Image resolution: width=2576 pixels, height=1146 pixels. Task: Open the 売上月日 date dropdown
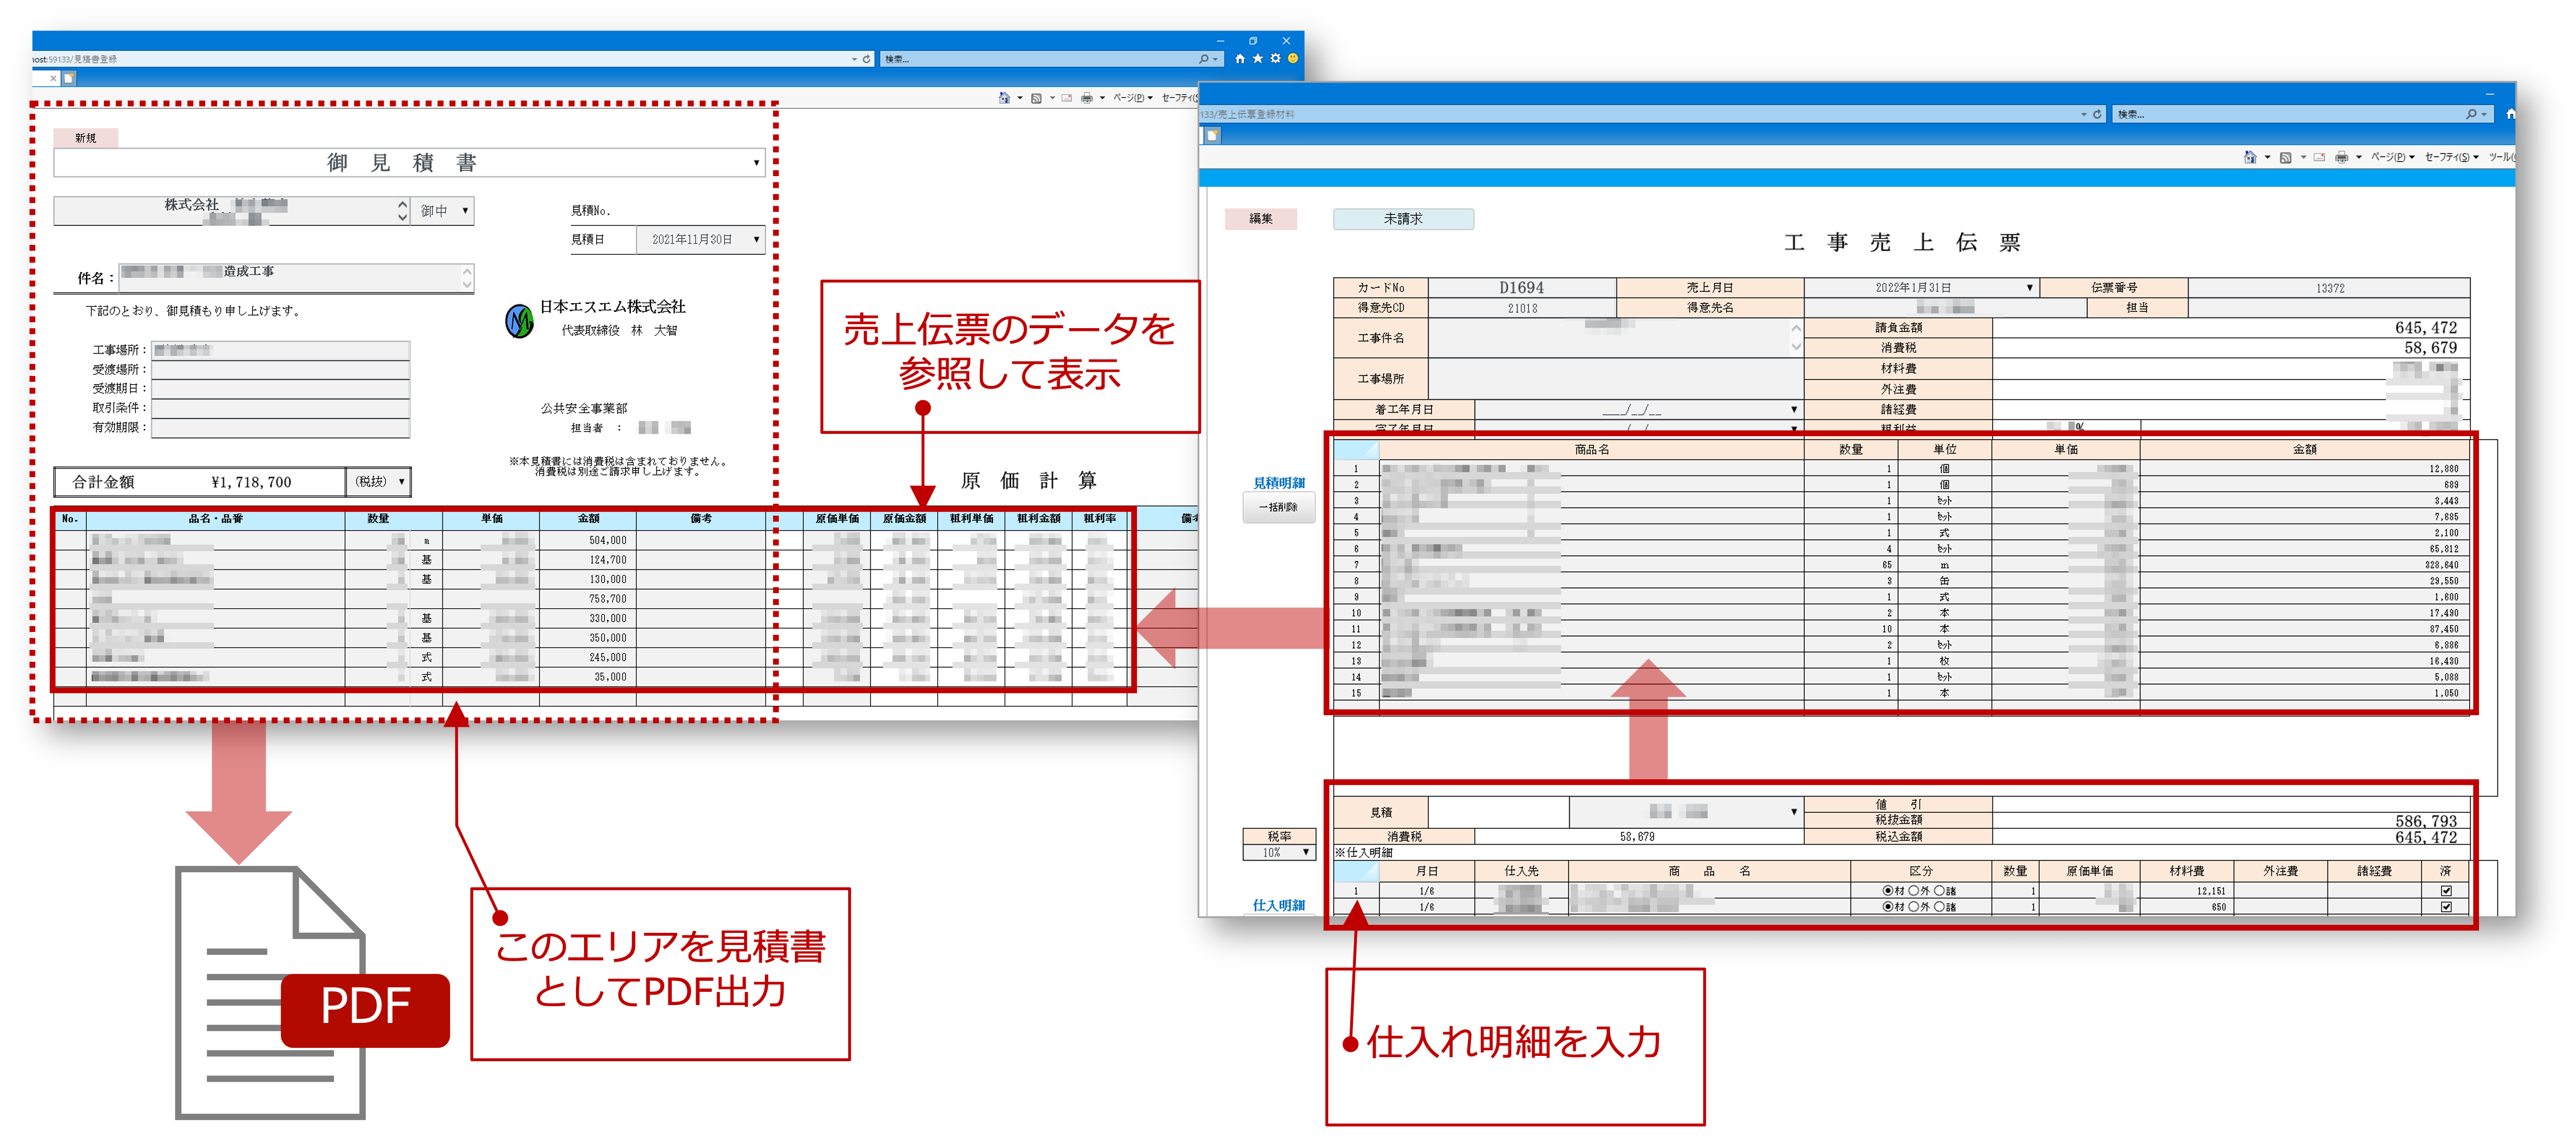coord(2030,287)
